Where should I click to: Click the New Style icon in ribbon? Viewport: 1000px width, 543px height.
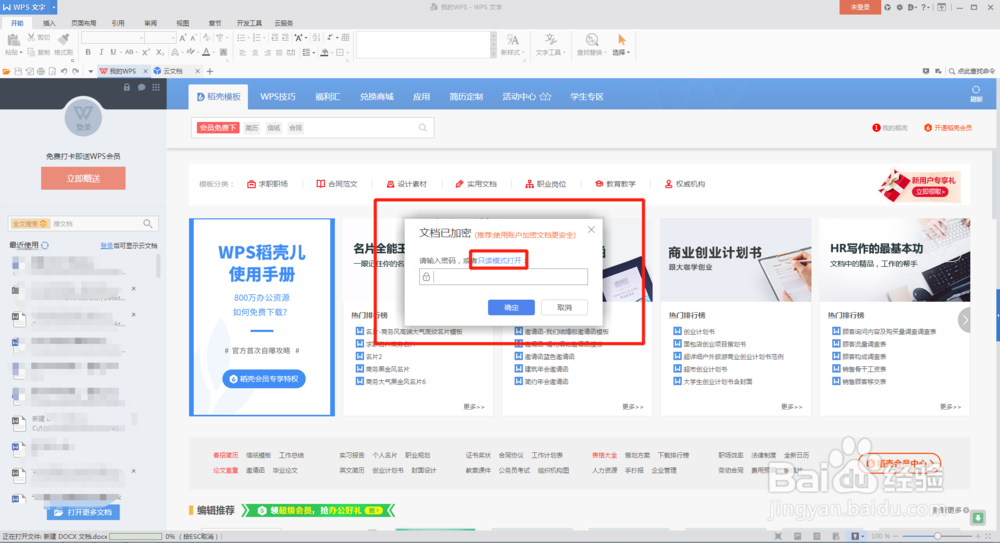click(512, 40)
